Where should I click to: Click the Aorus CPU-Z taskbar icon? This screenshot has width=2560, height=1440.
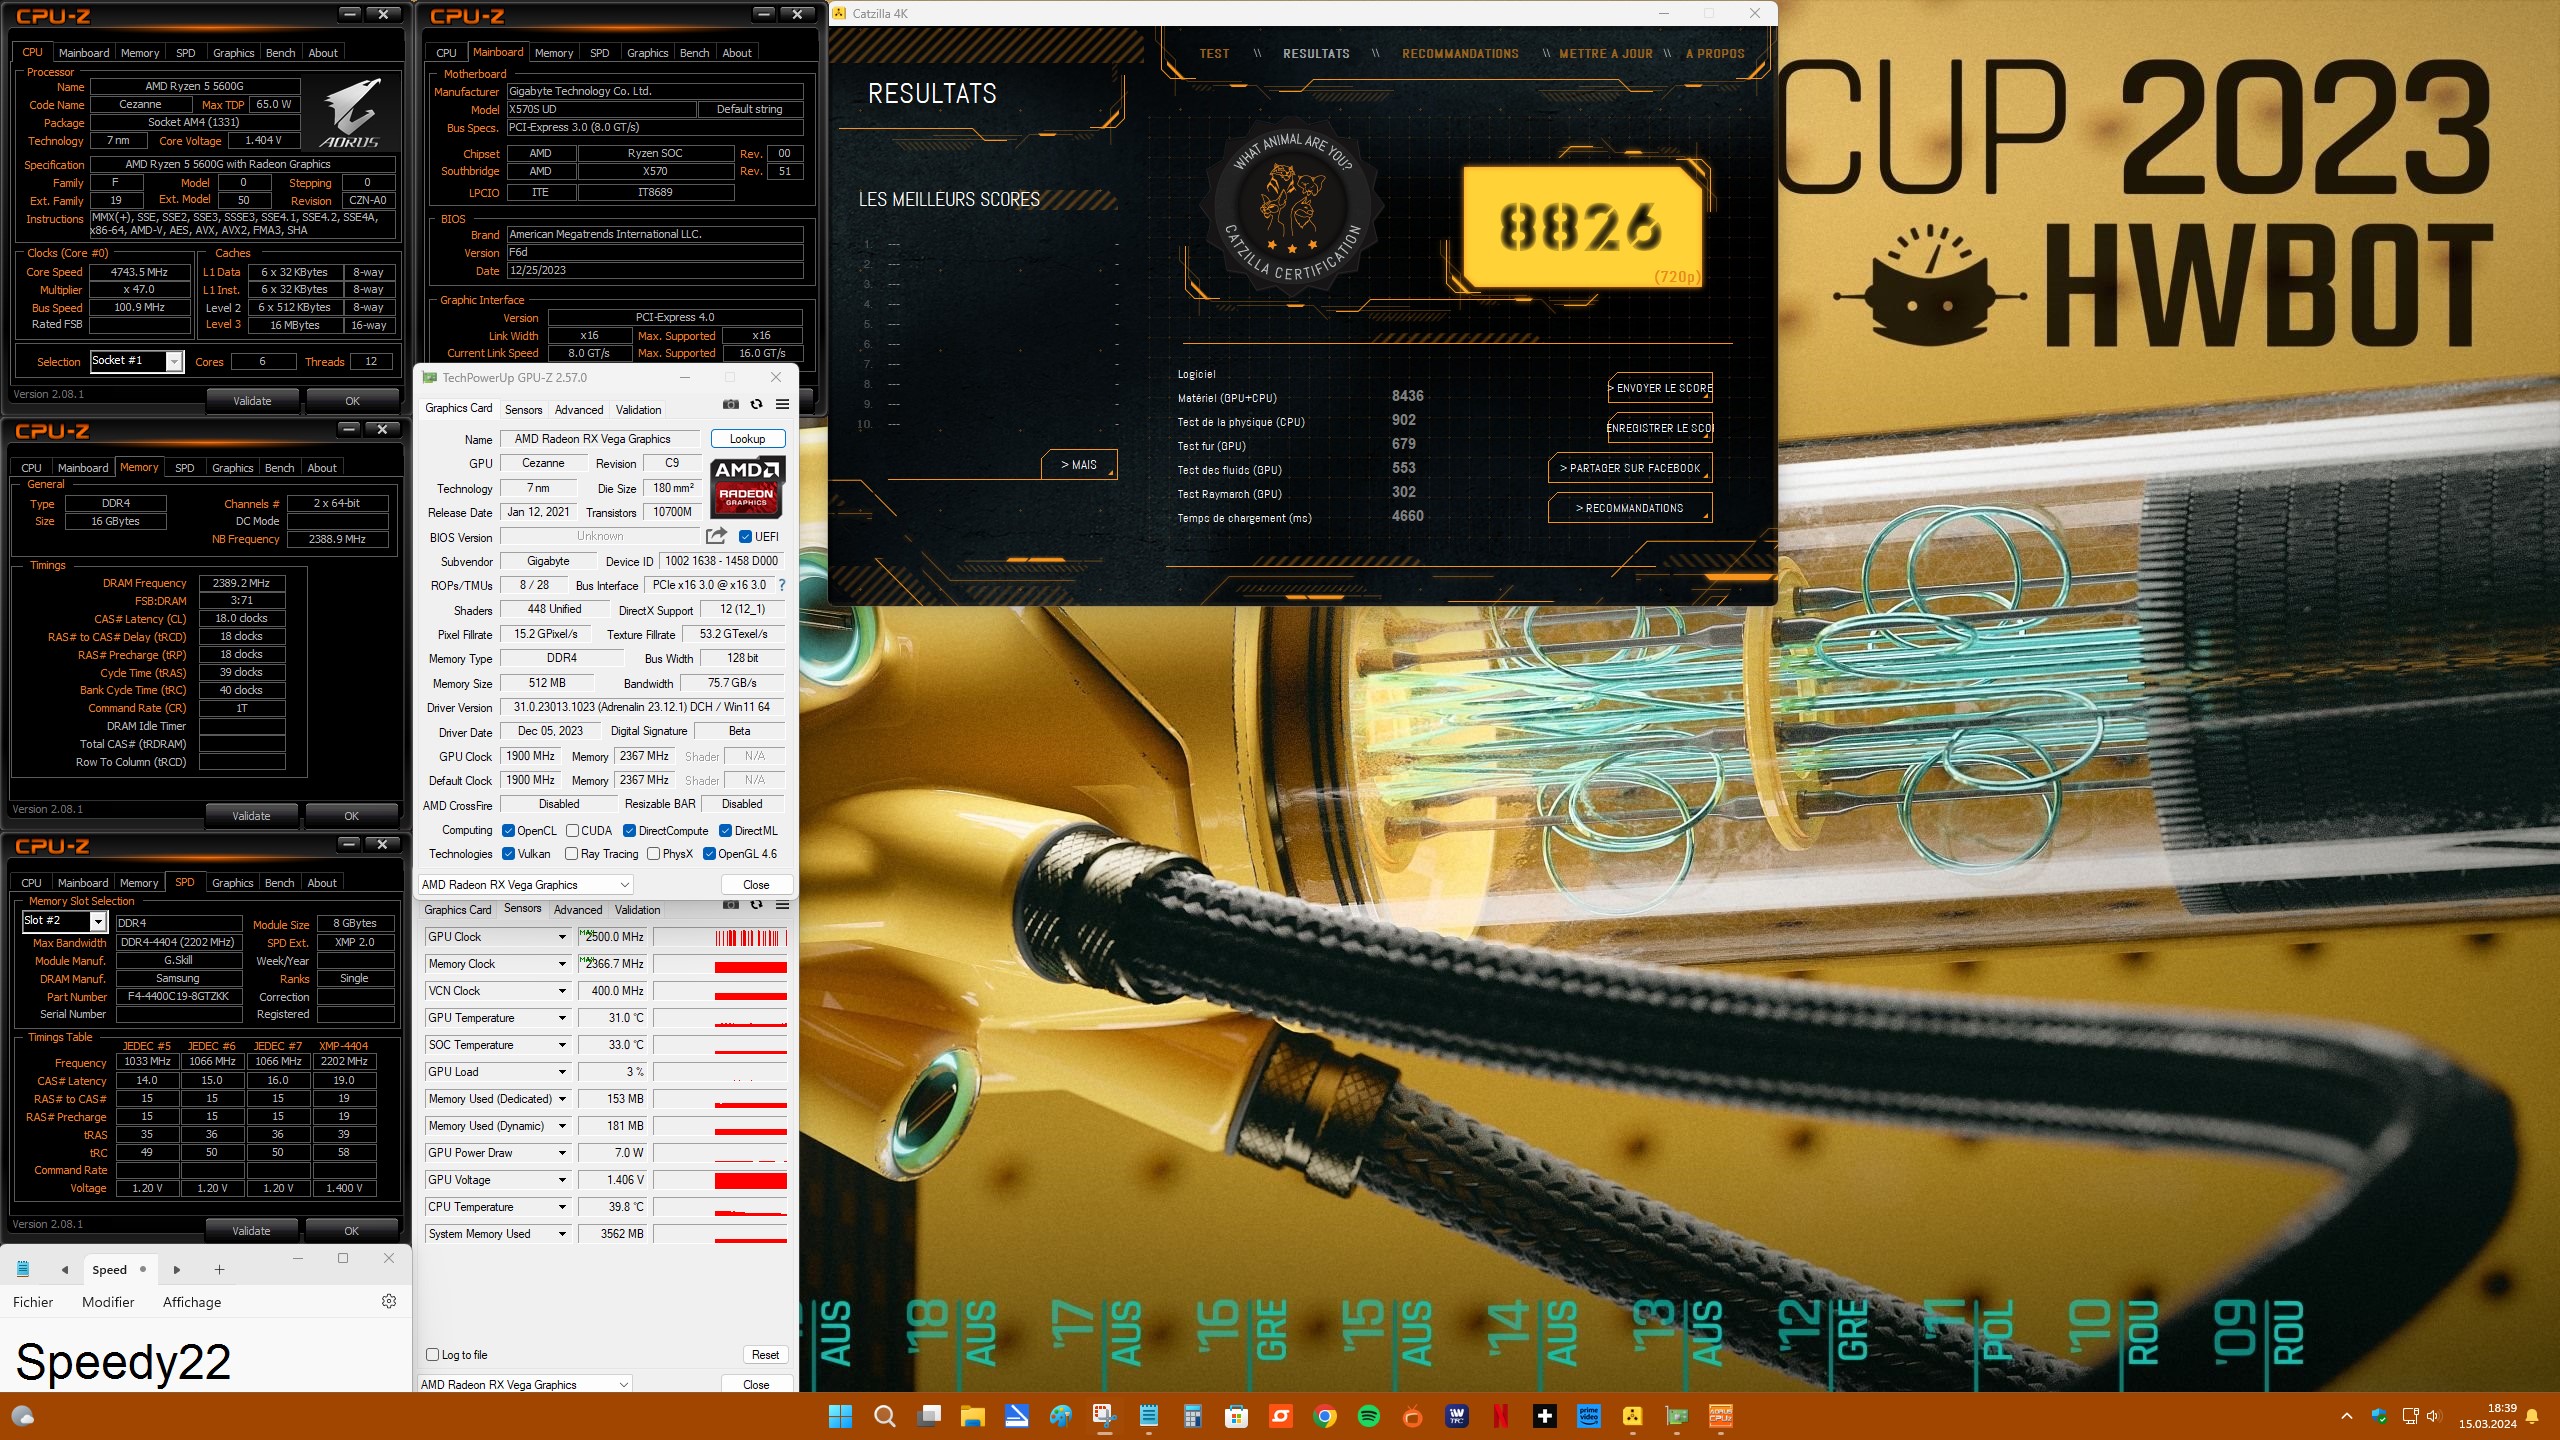point(1721,1416)
